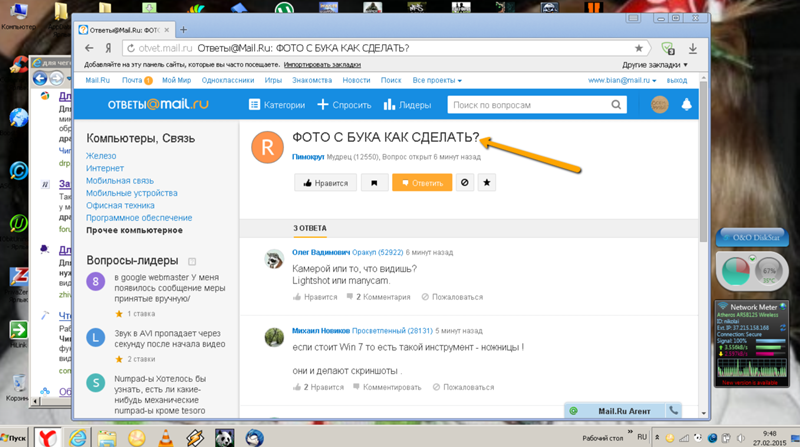Open the Железо category
Image resolution: width=800 pixels, height=447 pixels.
pos(101,156)
